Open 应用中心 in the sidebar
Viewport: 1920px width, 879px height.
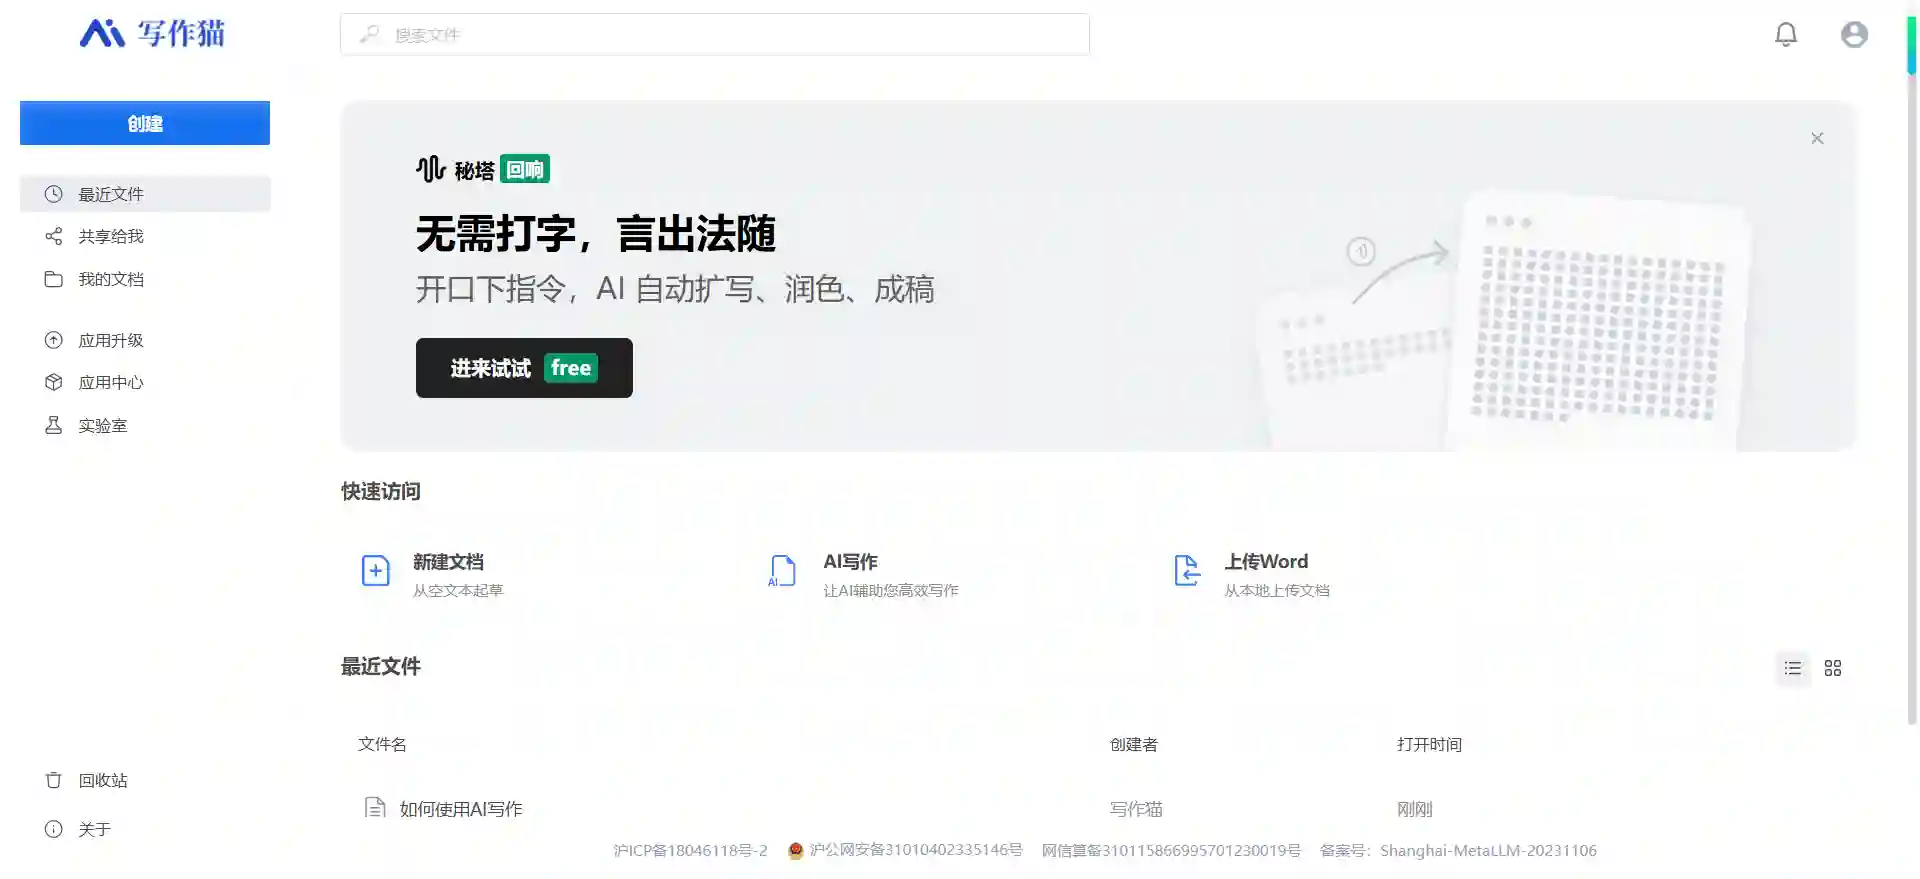(x=145, y=382)
